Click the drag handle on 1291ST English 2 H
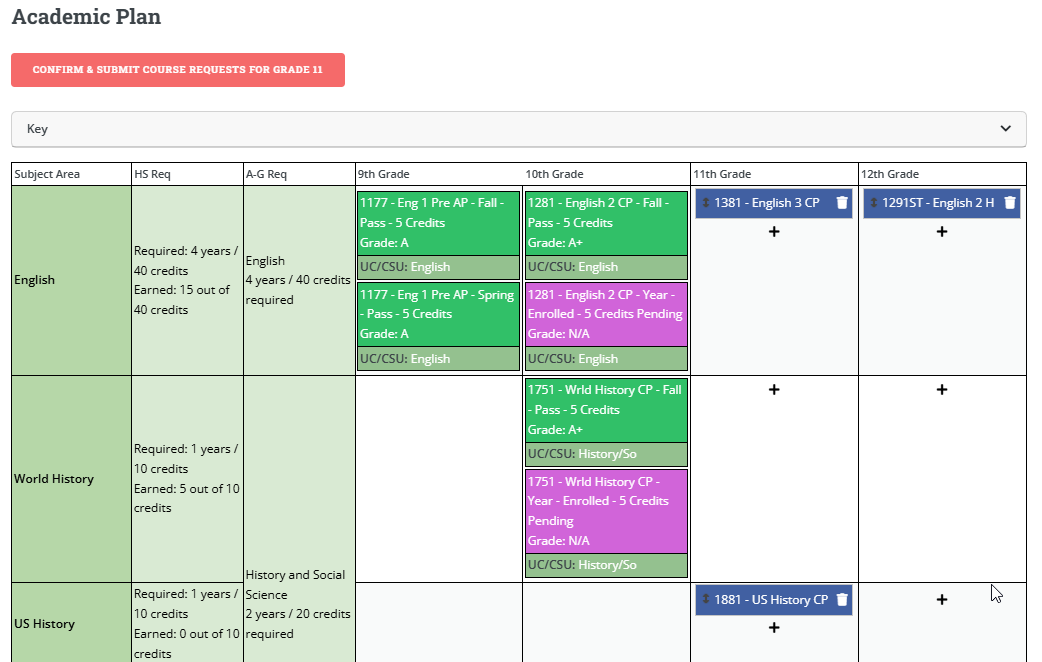1042x662 pixels. click(873, 203)
